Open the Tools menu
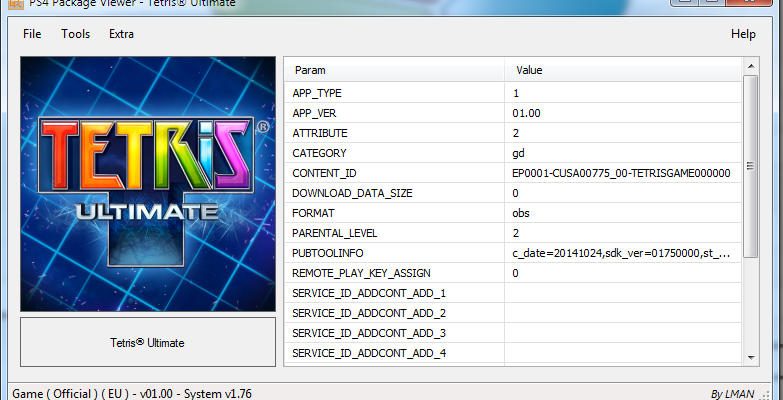Image resolution: width=783 pixels, height=400 pixels. coord(75,34)
